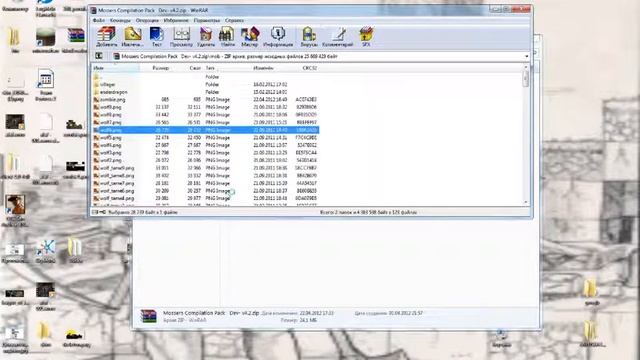Viewport: 640px width, 360px height.
Task: Open the Команды menu
Action: click(x=120, y=20)
